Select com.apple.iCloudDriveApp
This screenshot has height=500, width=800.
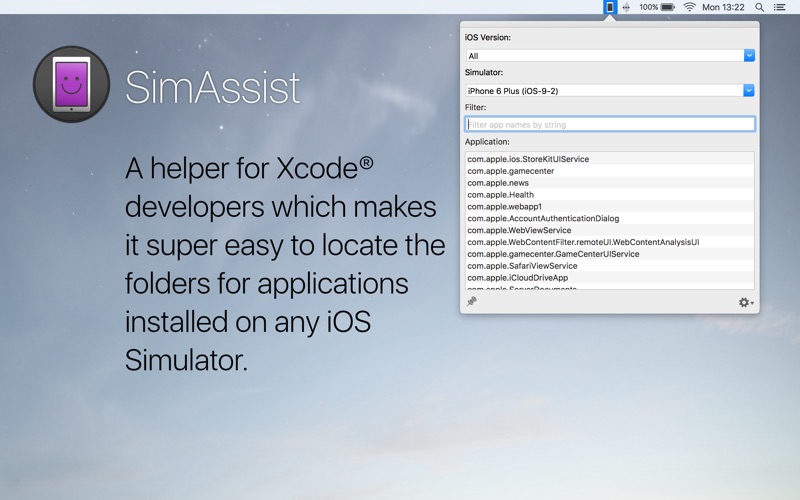coord(610,278)
